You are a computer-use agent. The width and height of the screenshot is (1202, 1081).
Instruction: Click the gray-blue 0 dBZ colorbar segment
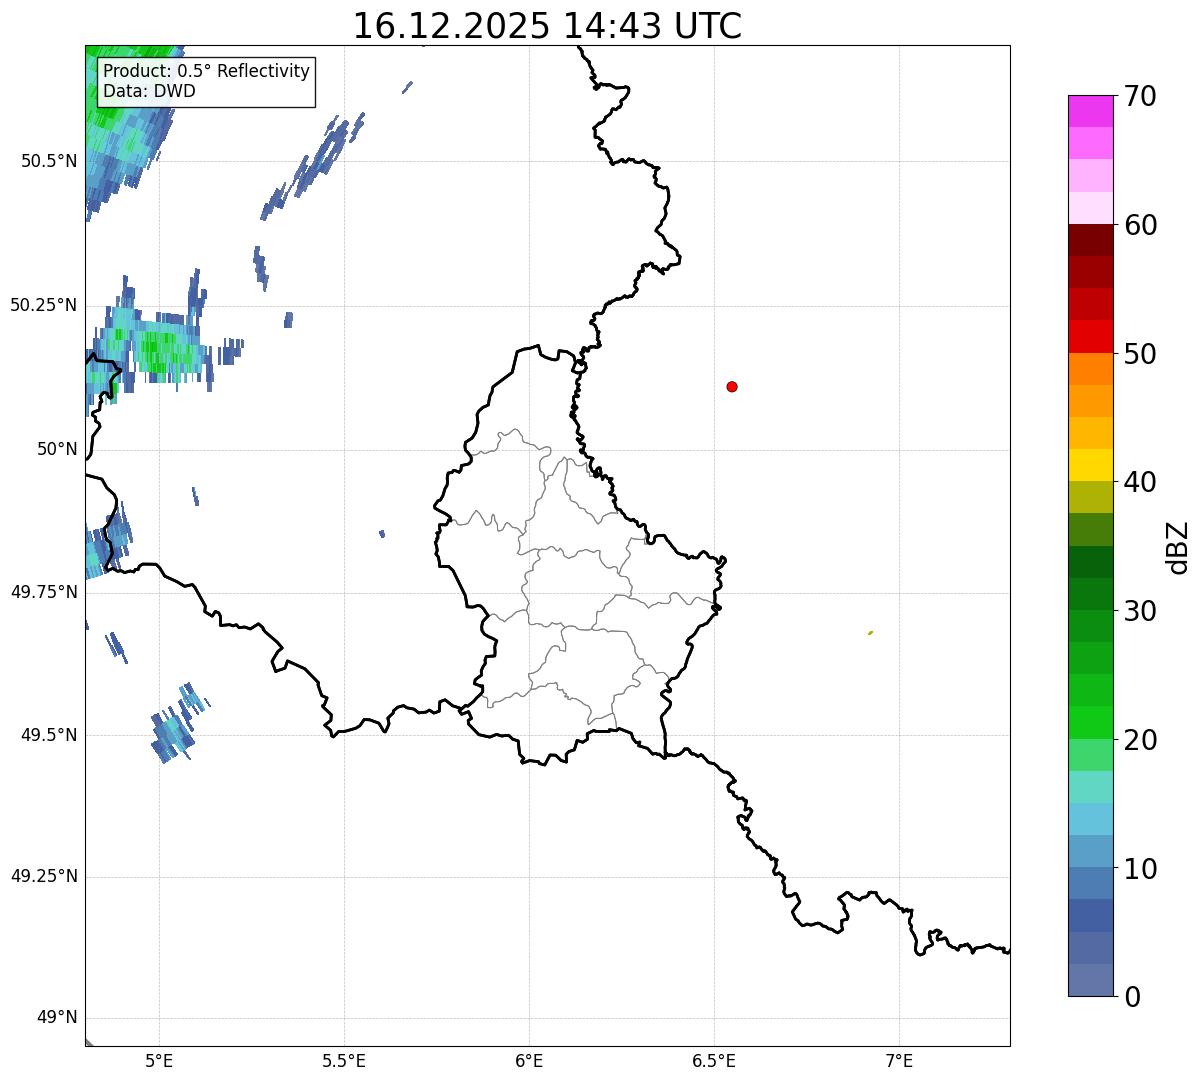click(1091, 980)
